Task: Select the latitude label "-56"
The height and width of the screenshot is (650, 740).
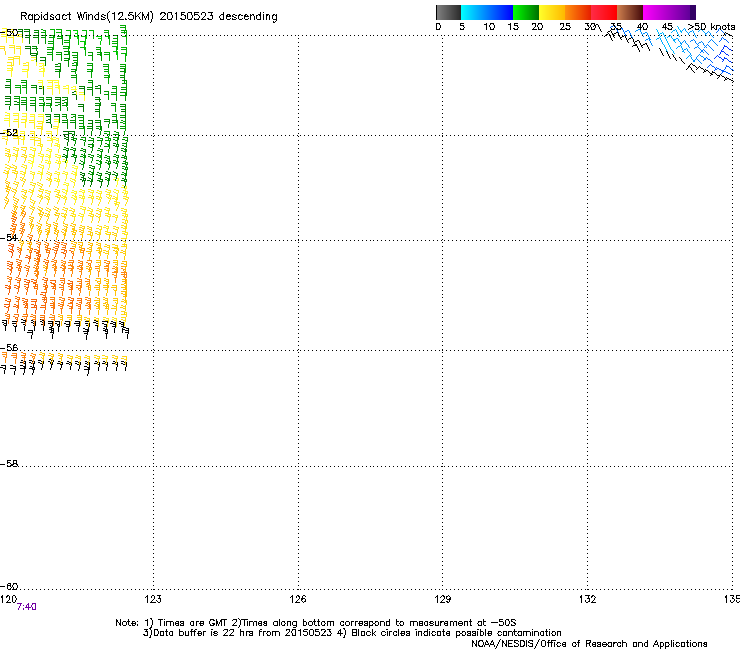Action: 9,347
